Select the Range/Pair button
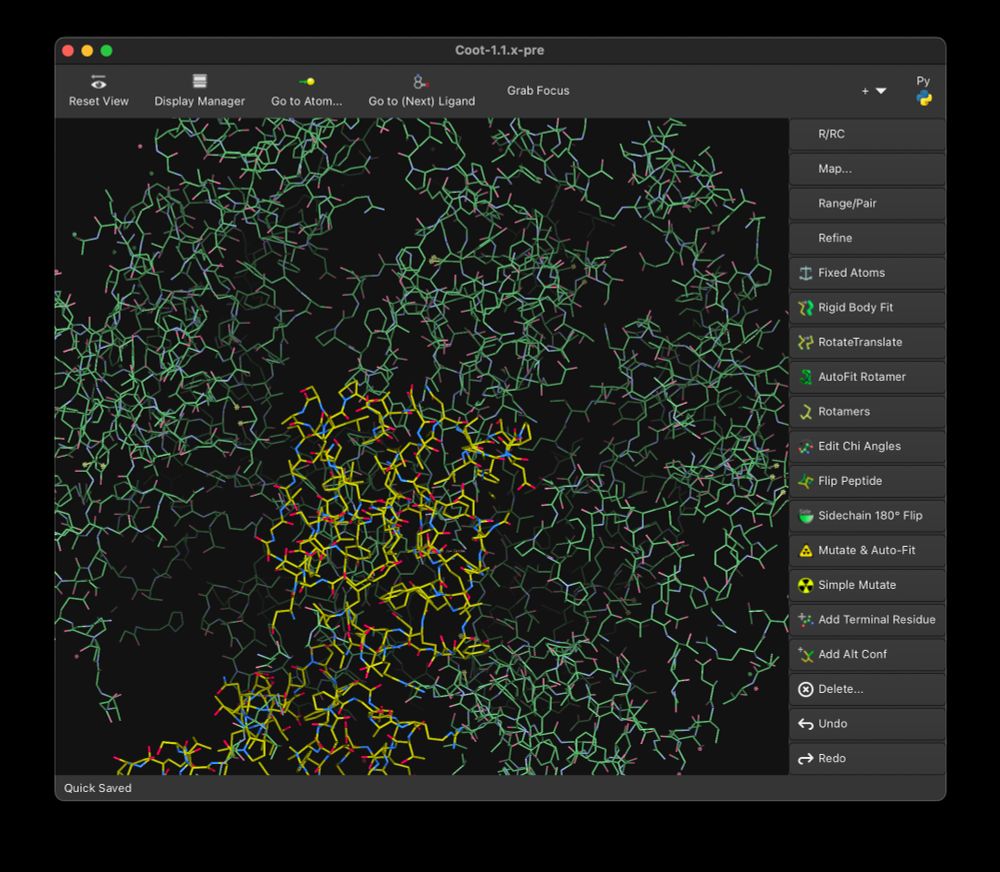The width and height of the screenshot is (1000, 872). [867, 203]
